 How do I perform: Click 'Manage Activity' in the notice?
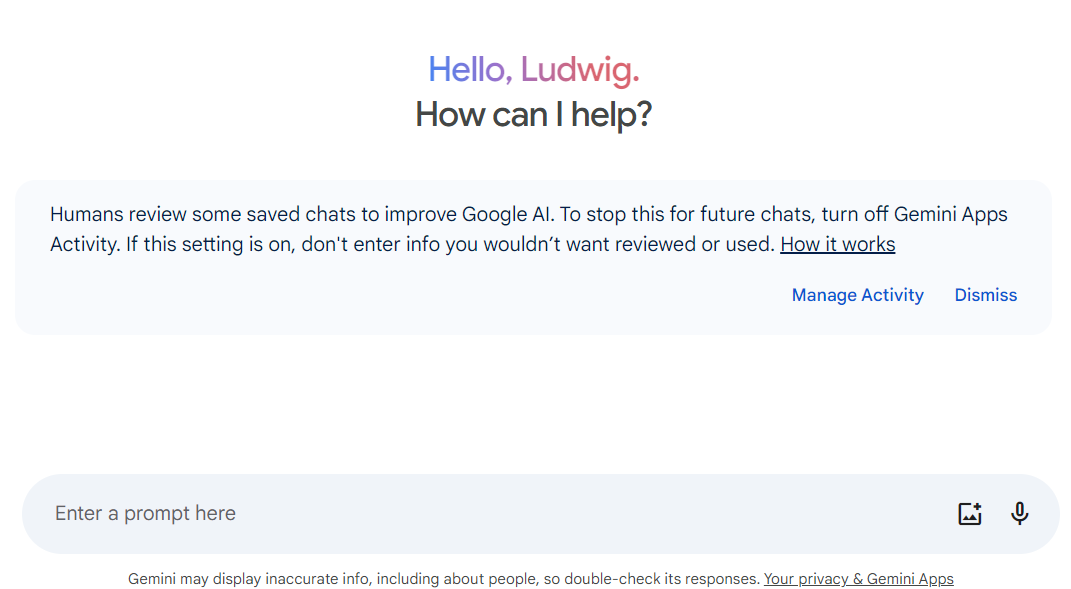point(857,294)
